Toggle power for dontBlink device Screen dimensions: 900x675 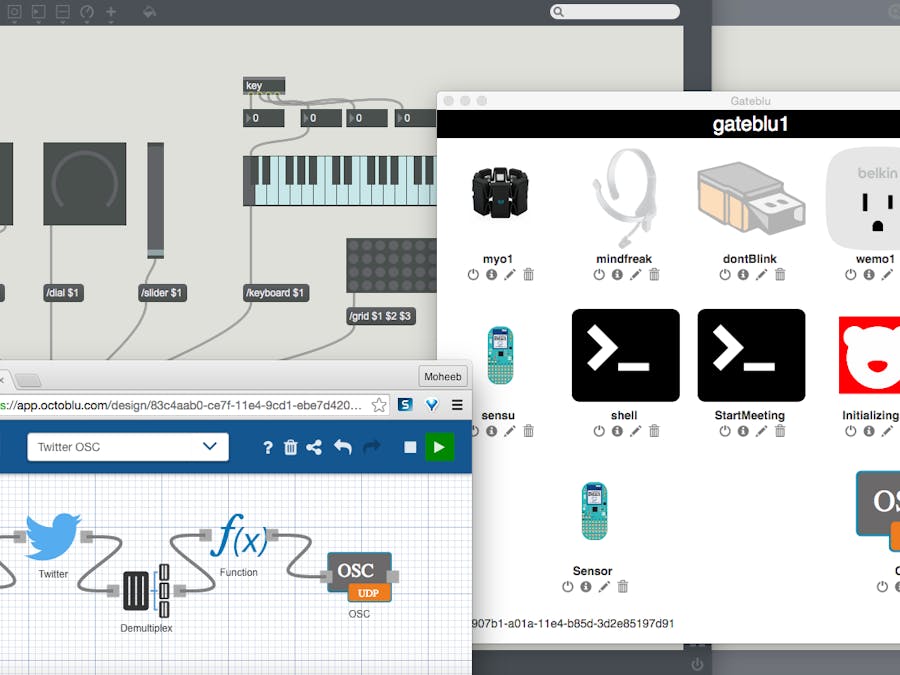tap(725, 275)
